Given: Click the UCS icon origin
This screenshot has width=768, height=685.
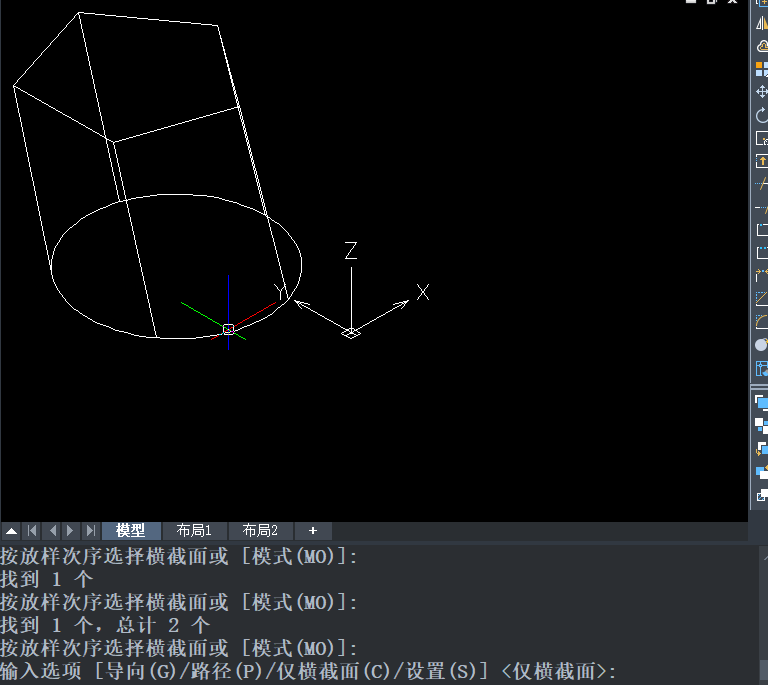Looking at the screenshot, I should 351,333.
